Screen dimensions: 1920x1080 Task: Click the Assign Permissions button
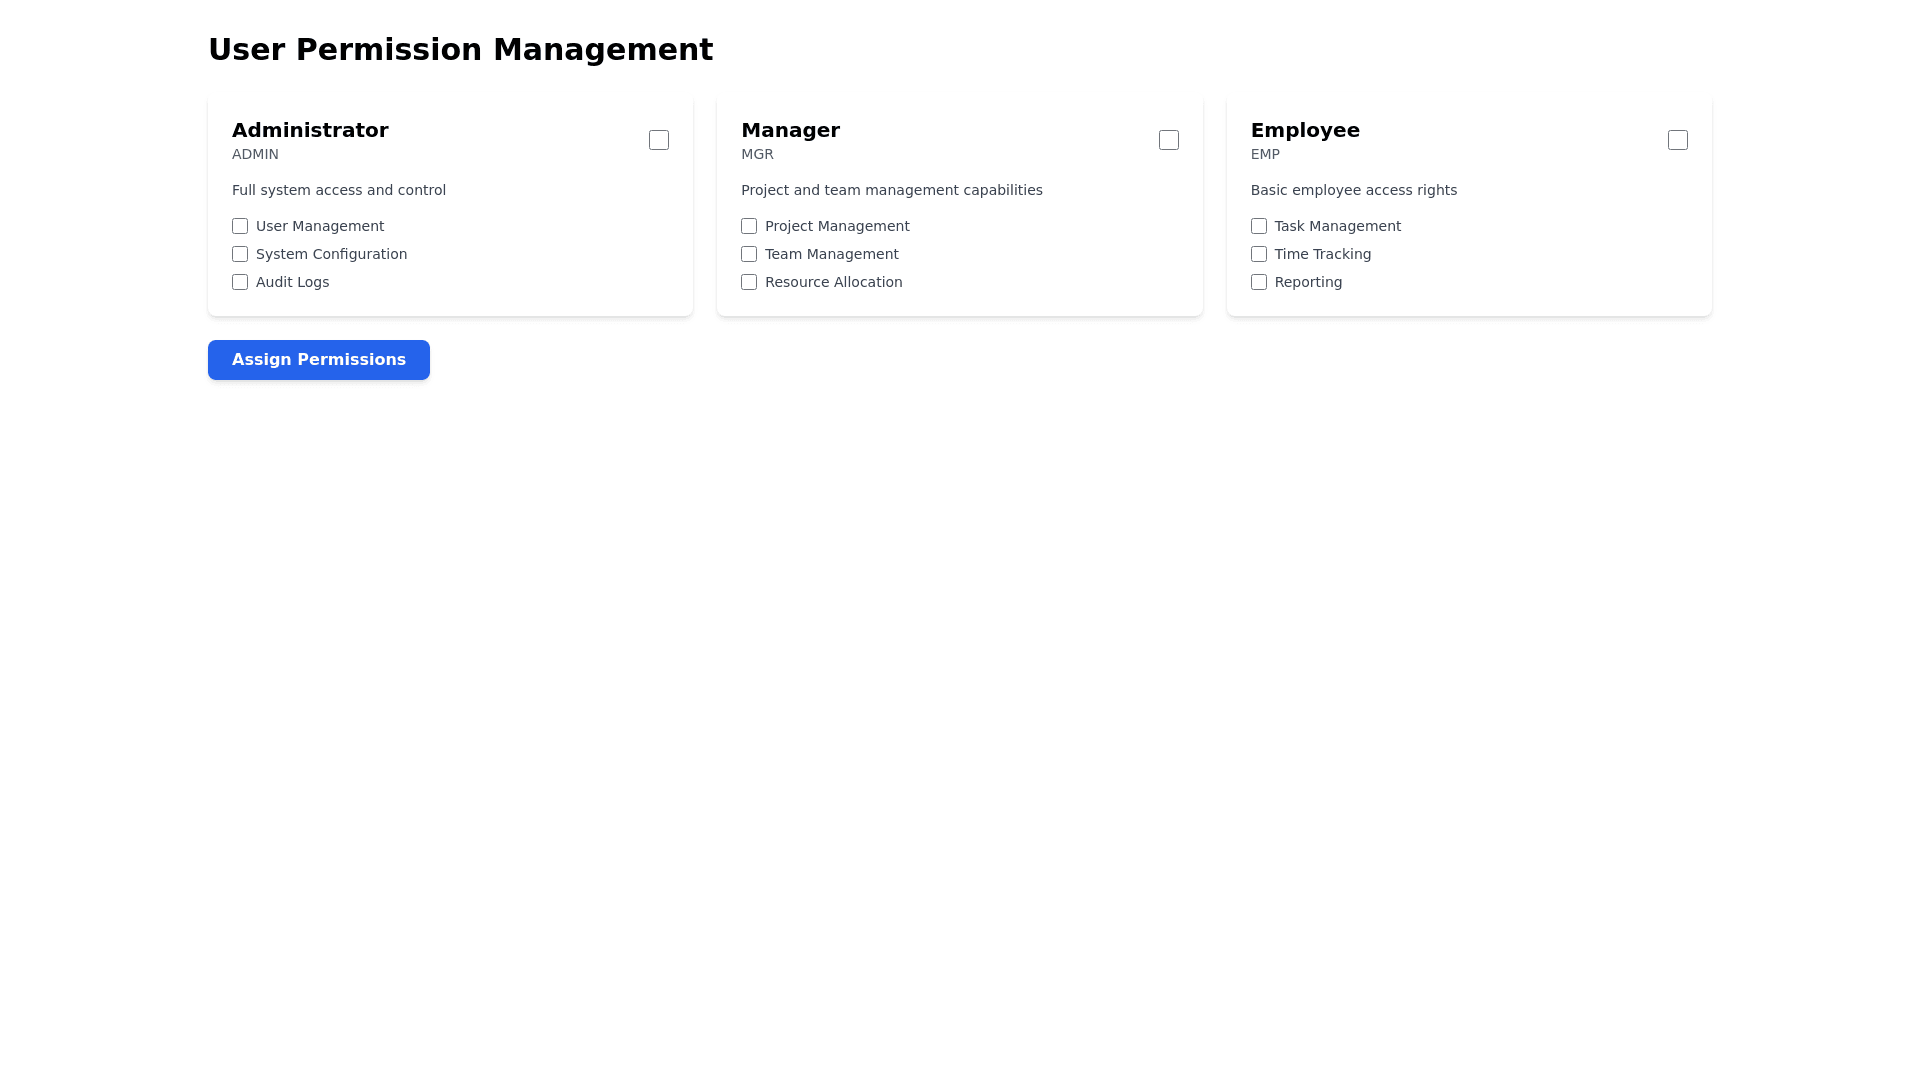318,360
